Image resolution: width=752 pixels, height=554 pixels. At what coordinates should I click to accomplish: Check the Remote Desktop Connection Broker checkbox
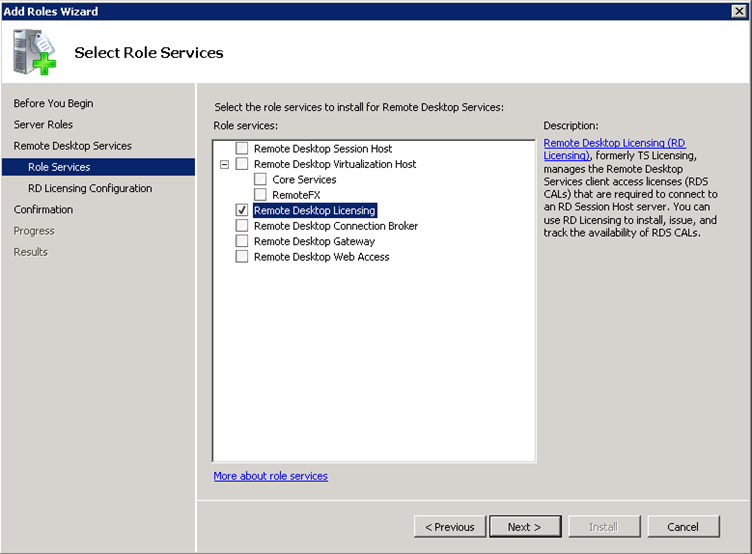click(242, 225)
